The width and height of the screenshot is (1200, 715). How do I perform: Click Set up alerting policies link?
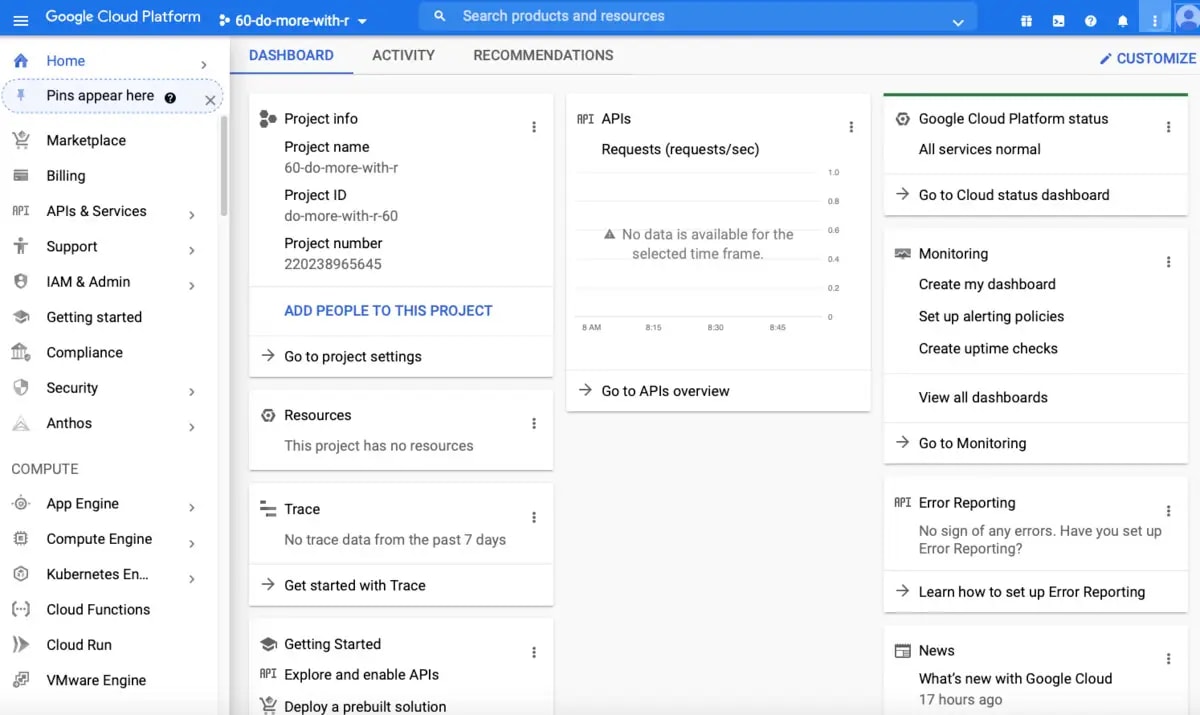point(991,316)
